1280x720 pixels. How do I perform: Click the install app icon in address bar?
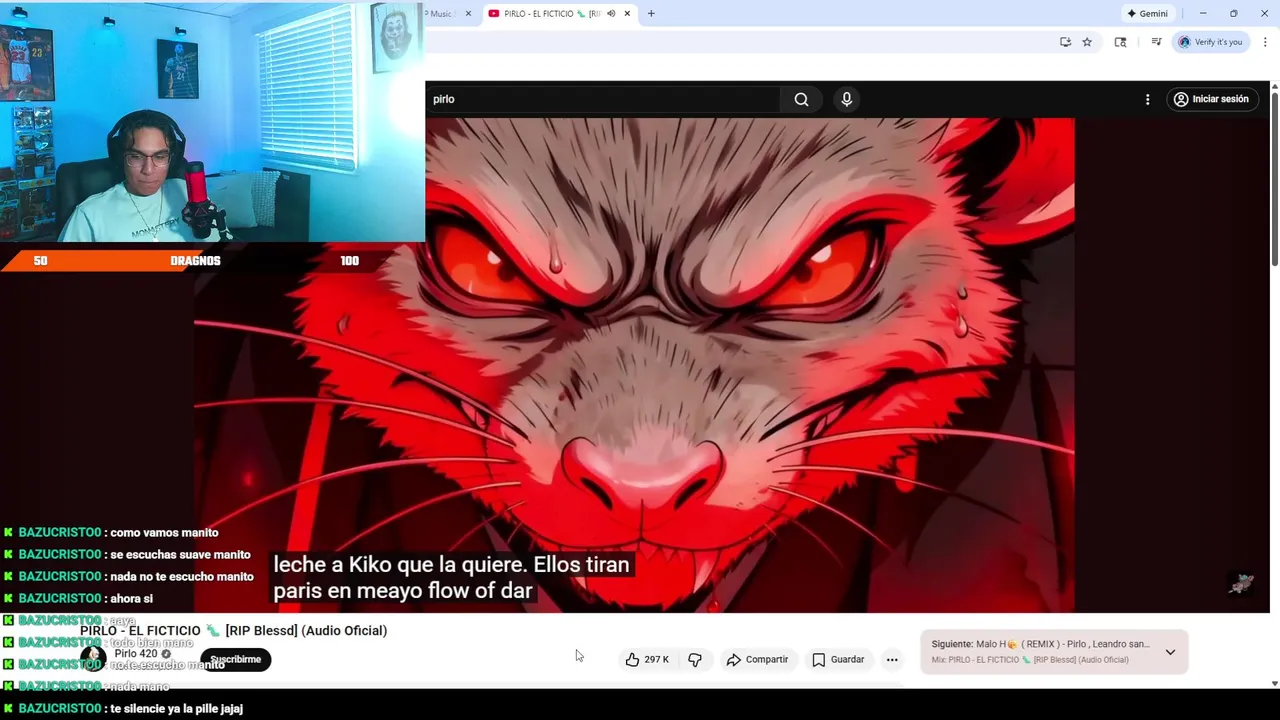tap(1065, 42)
